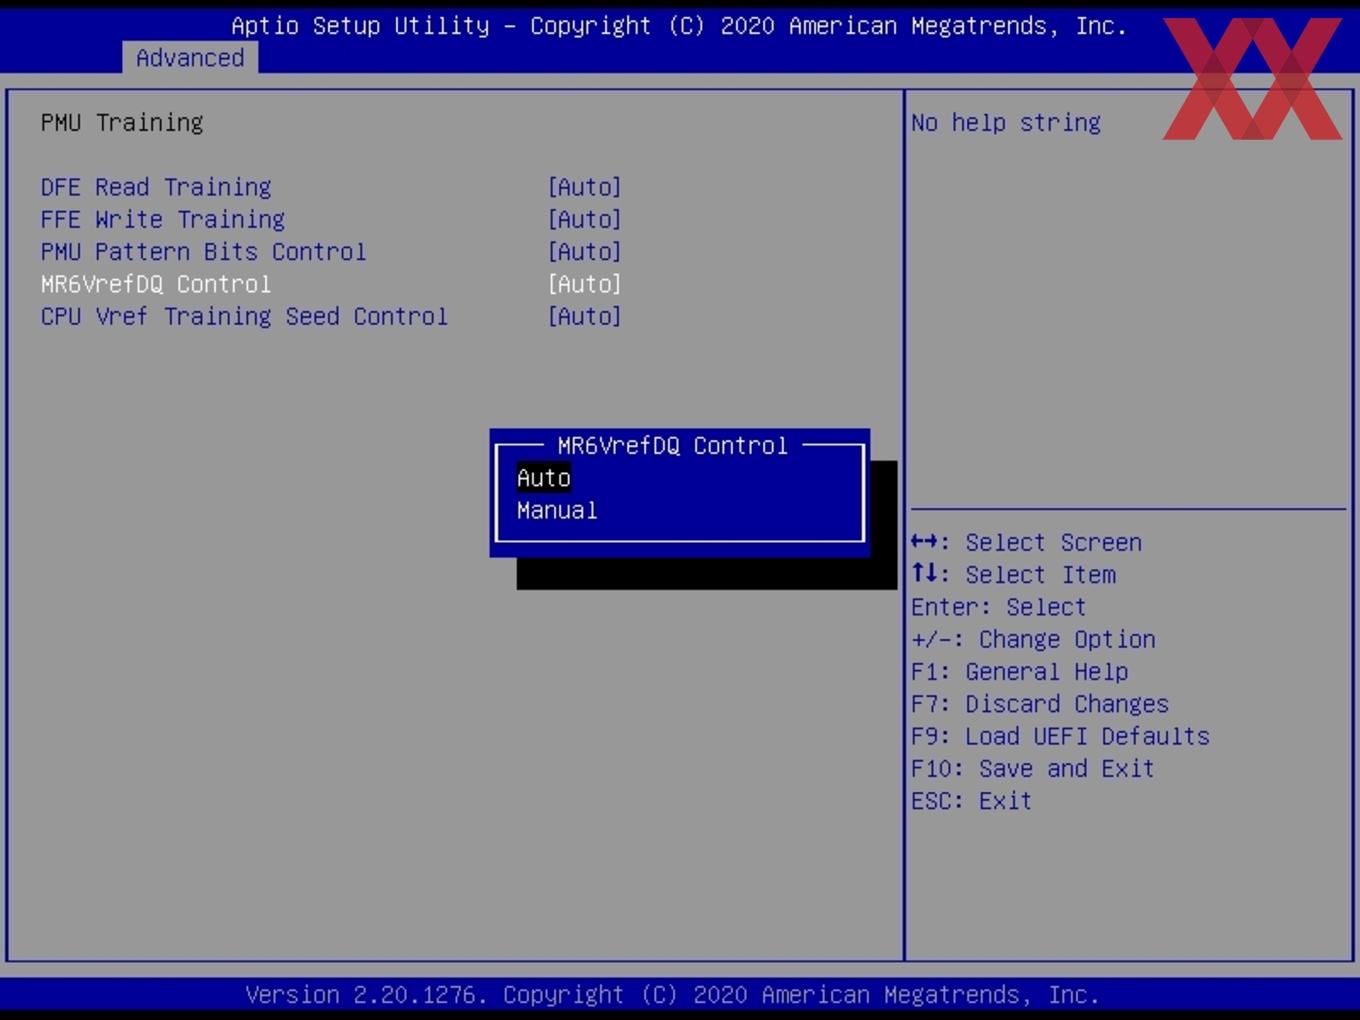Click the 'Select Screen' key hint
The image size is (1360, 1020).
pyautogui.click(x=1027, y=542)
